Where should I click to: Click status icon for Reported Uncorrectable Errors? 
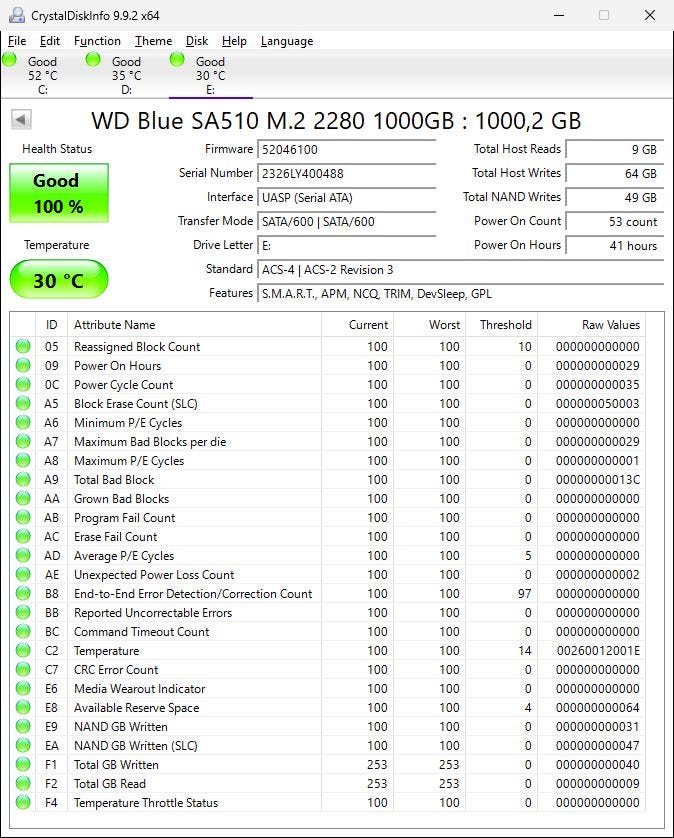(x=23, y=612)
